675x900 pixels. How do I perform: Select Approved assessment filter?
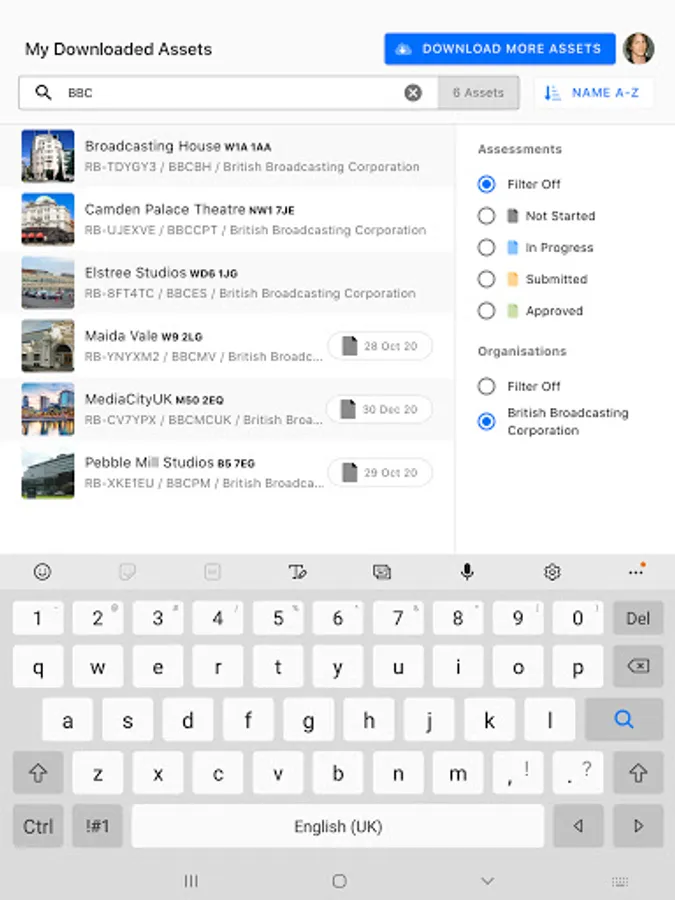(x=486, y=311)
